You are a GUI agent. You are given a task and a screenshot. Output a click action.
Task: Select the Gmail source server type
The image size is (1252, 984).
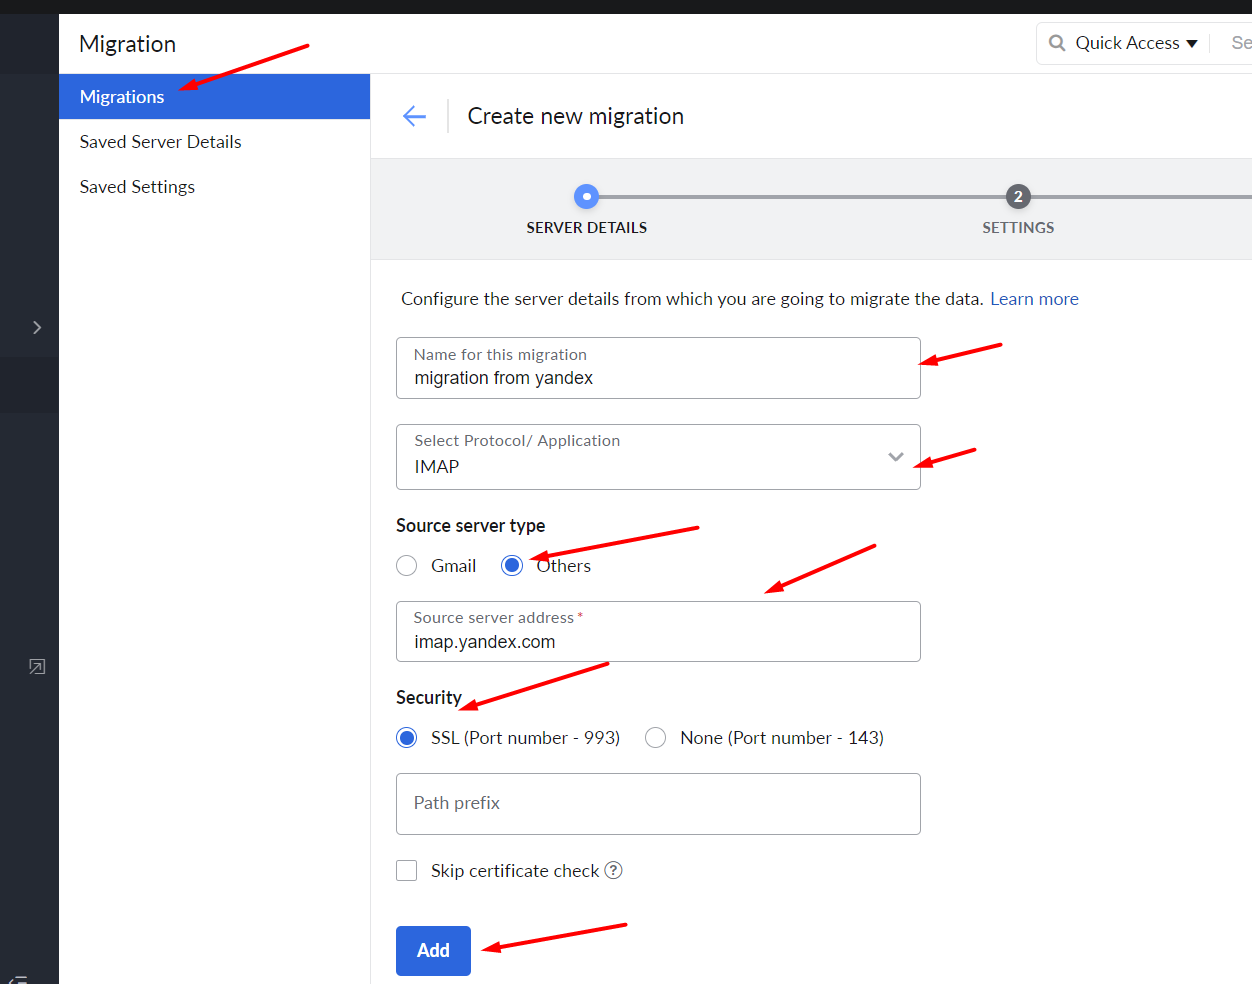[x=407, y=566]
